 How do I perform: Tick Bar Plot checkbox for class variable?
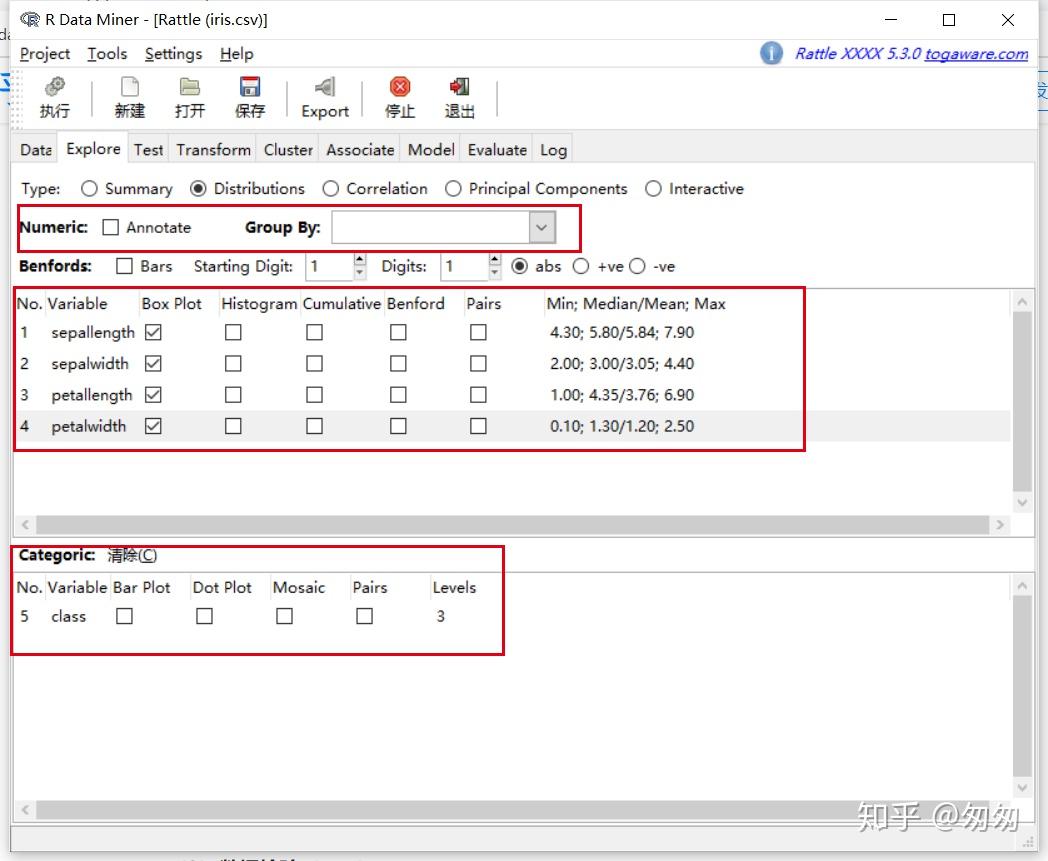click(x=124, y=617)
